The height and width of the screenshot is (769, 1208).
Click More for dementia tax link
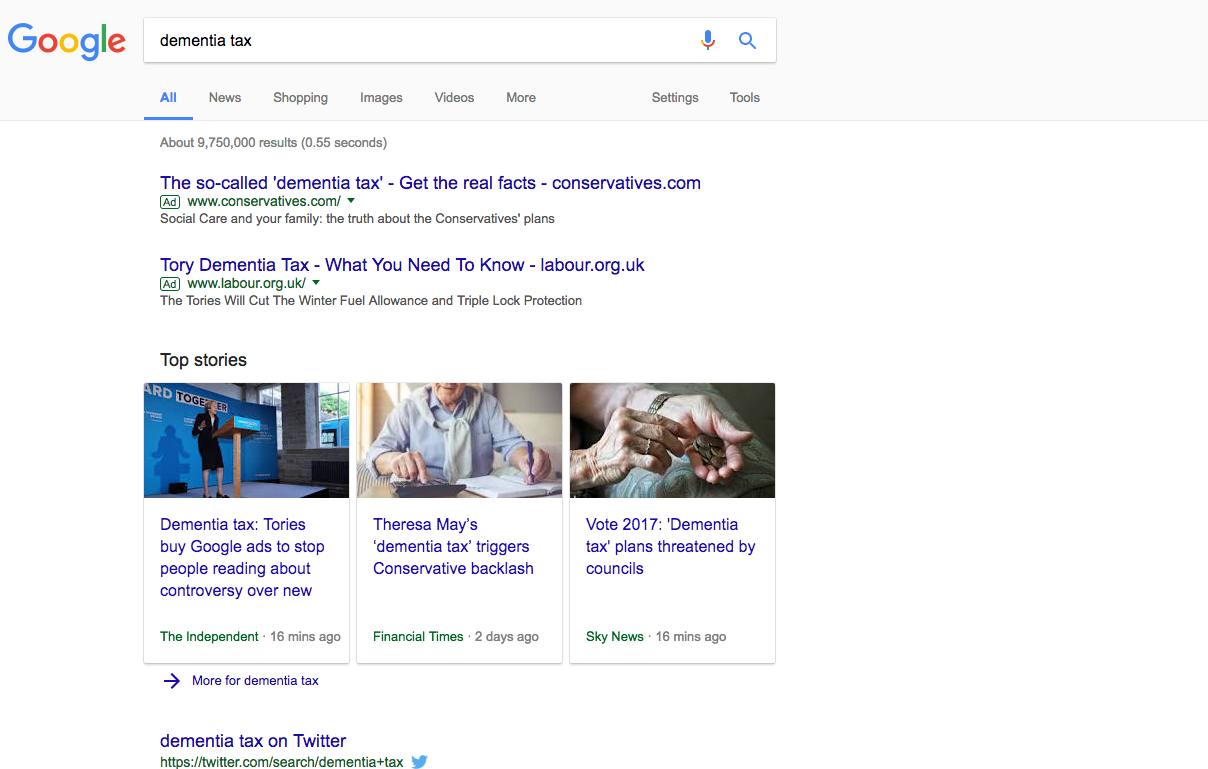click(255, 681)
